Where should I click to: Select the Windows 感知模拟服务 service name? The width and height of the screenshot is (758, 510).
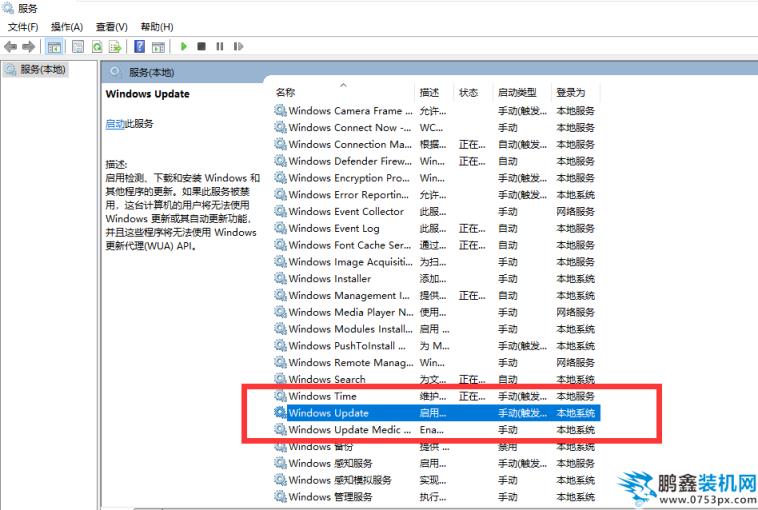coord(340,480)
